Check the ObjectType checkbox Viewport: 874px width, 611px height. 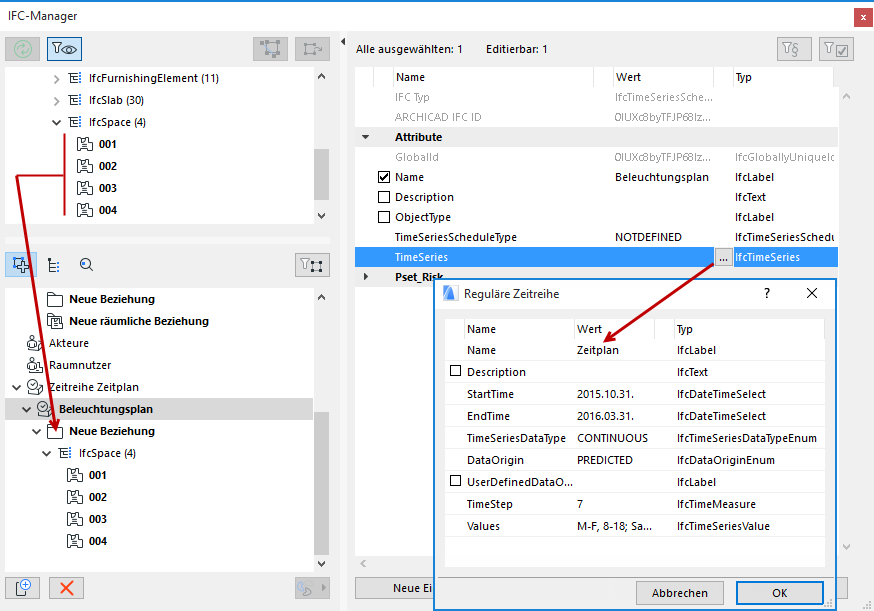click(x=383, y=217)
